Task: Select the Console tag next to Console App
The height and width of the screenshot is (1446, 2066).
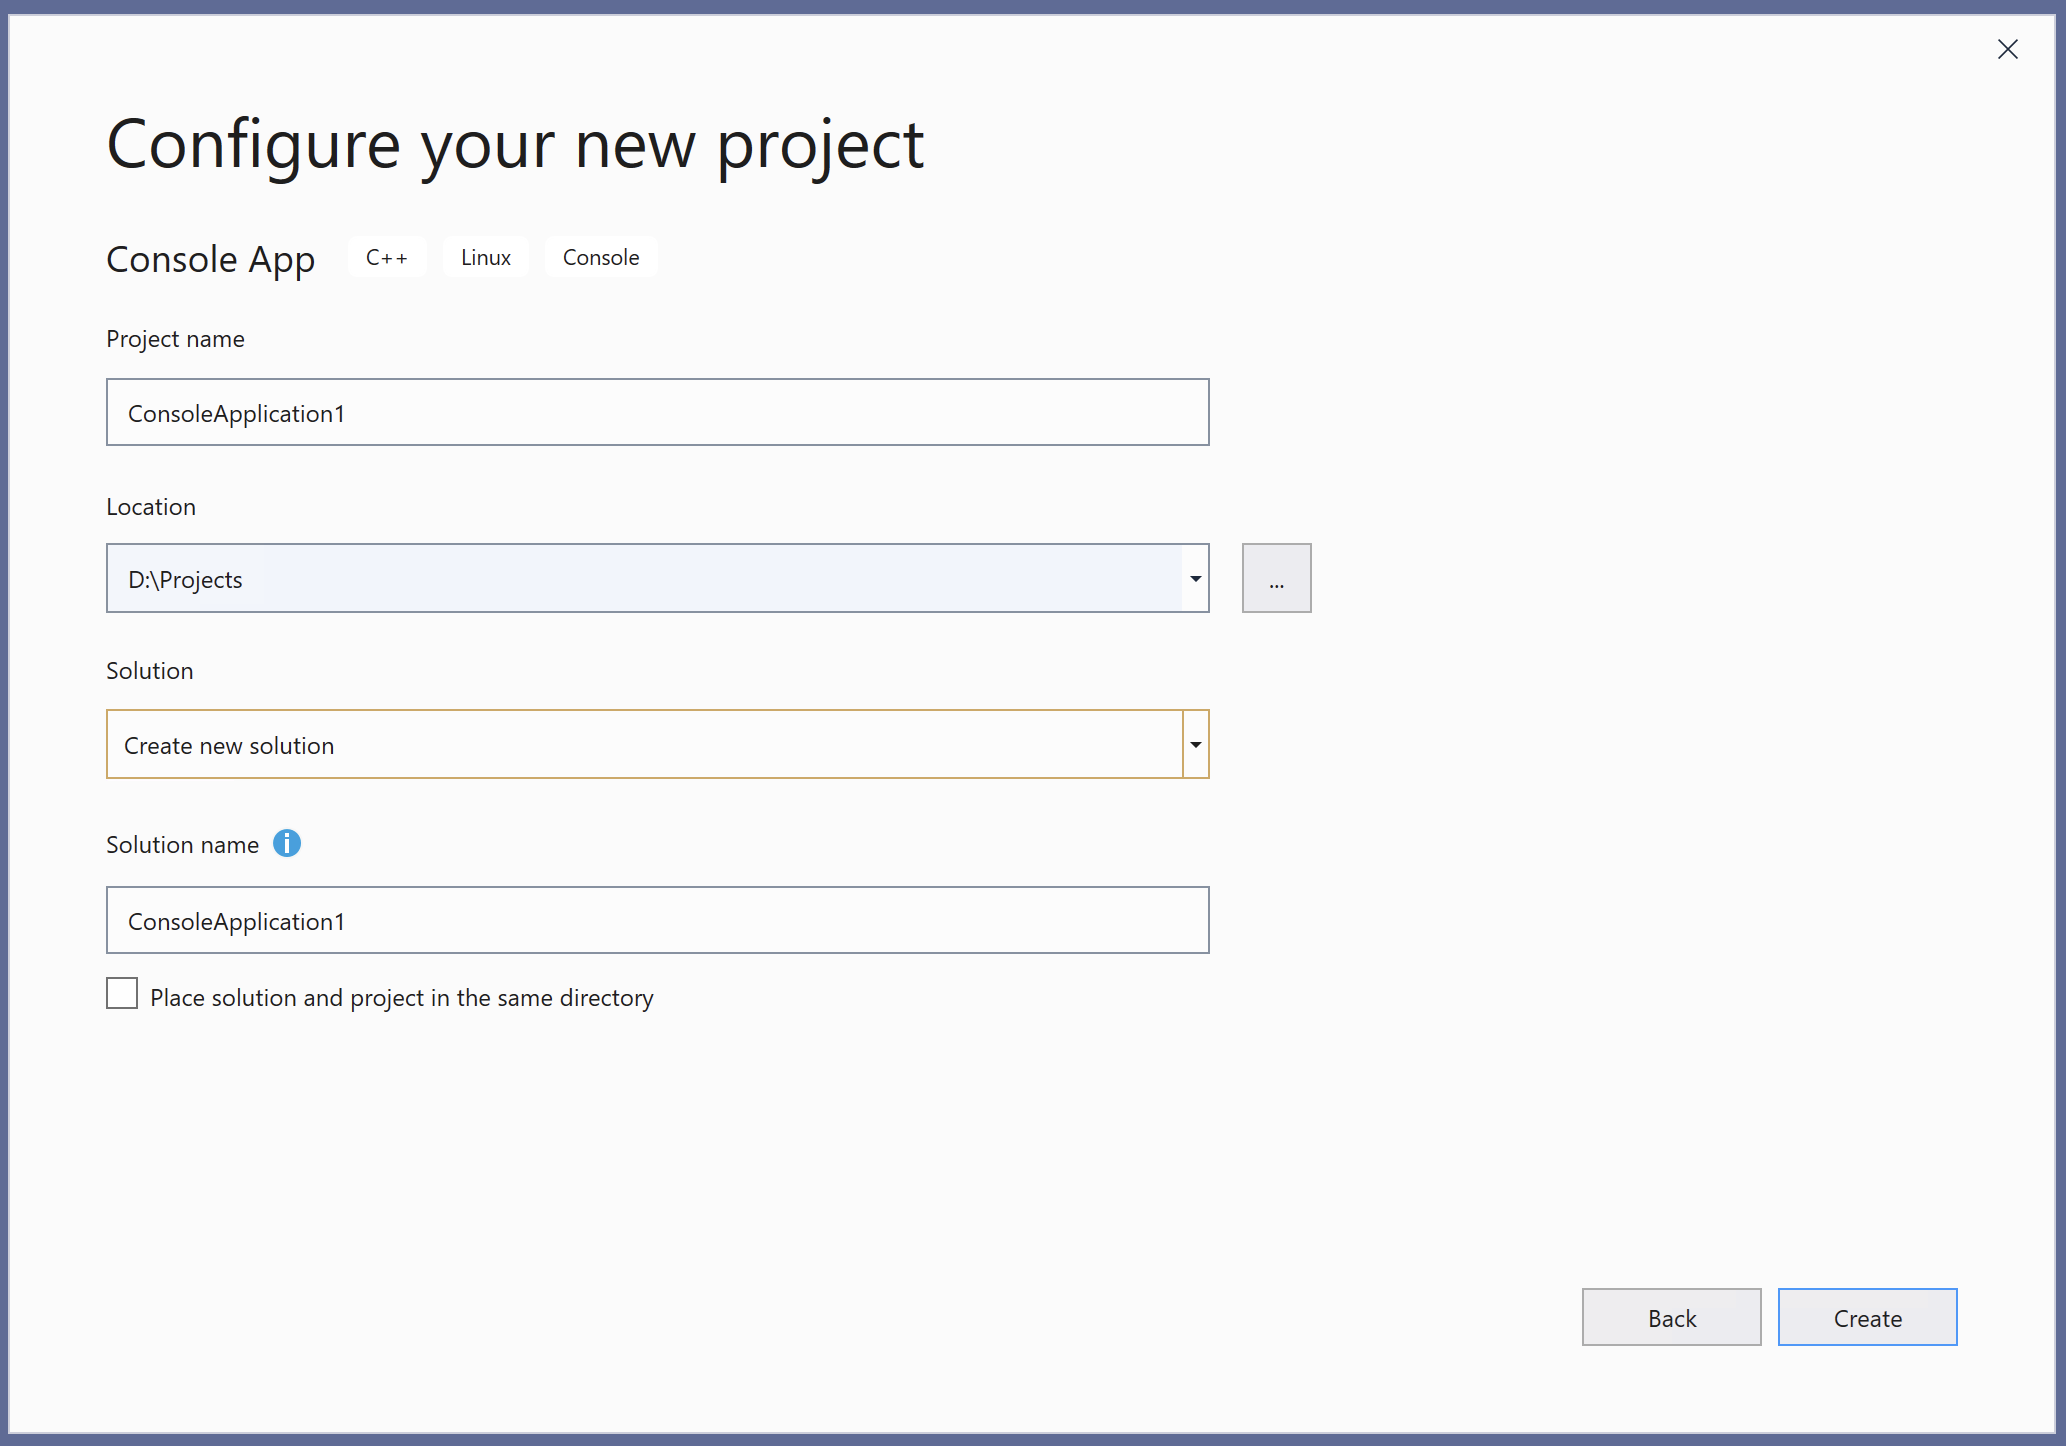Action: click(x=600, y=257)
